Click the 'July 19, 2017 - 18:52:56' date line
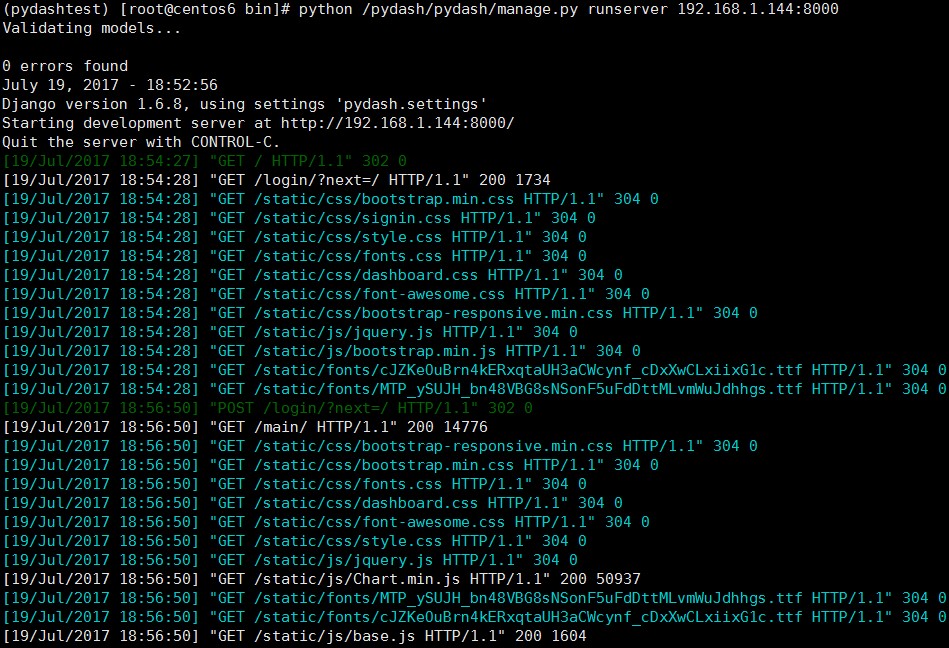 (110, 85)
